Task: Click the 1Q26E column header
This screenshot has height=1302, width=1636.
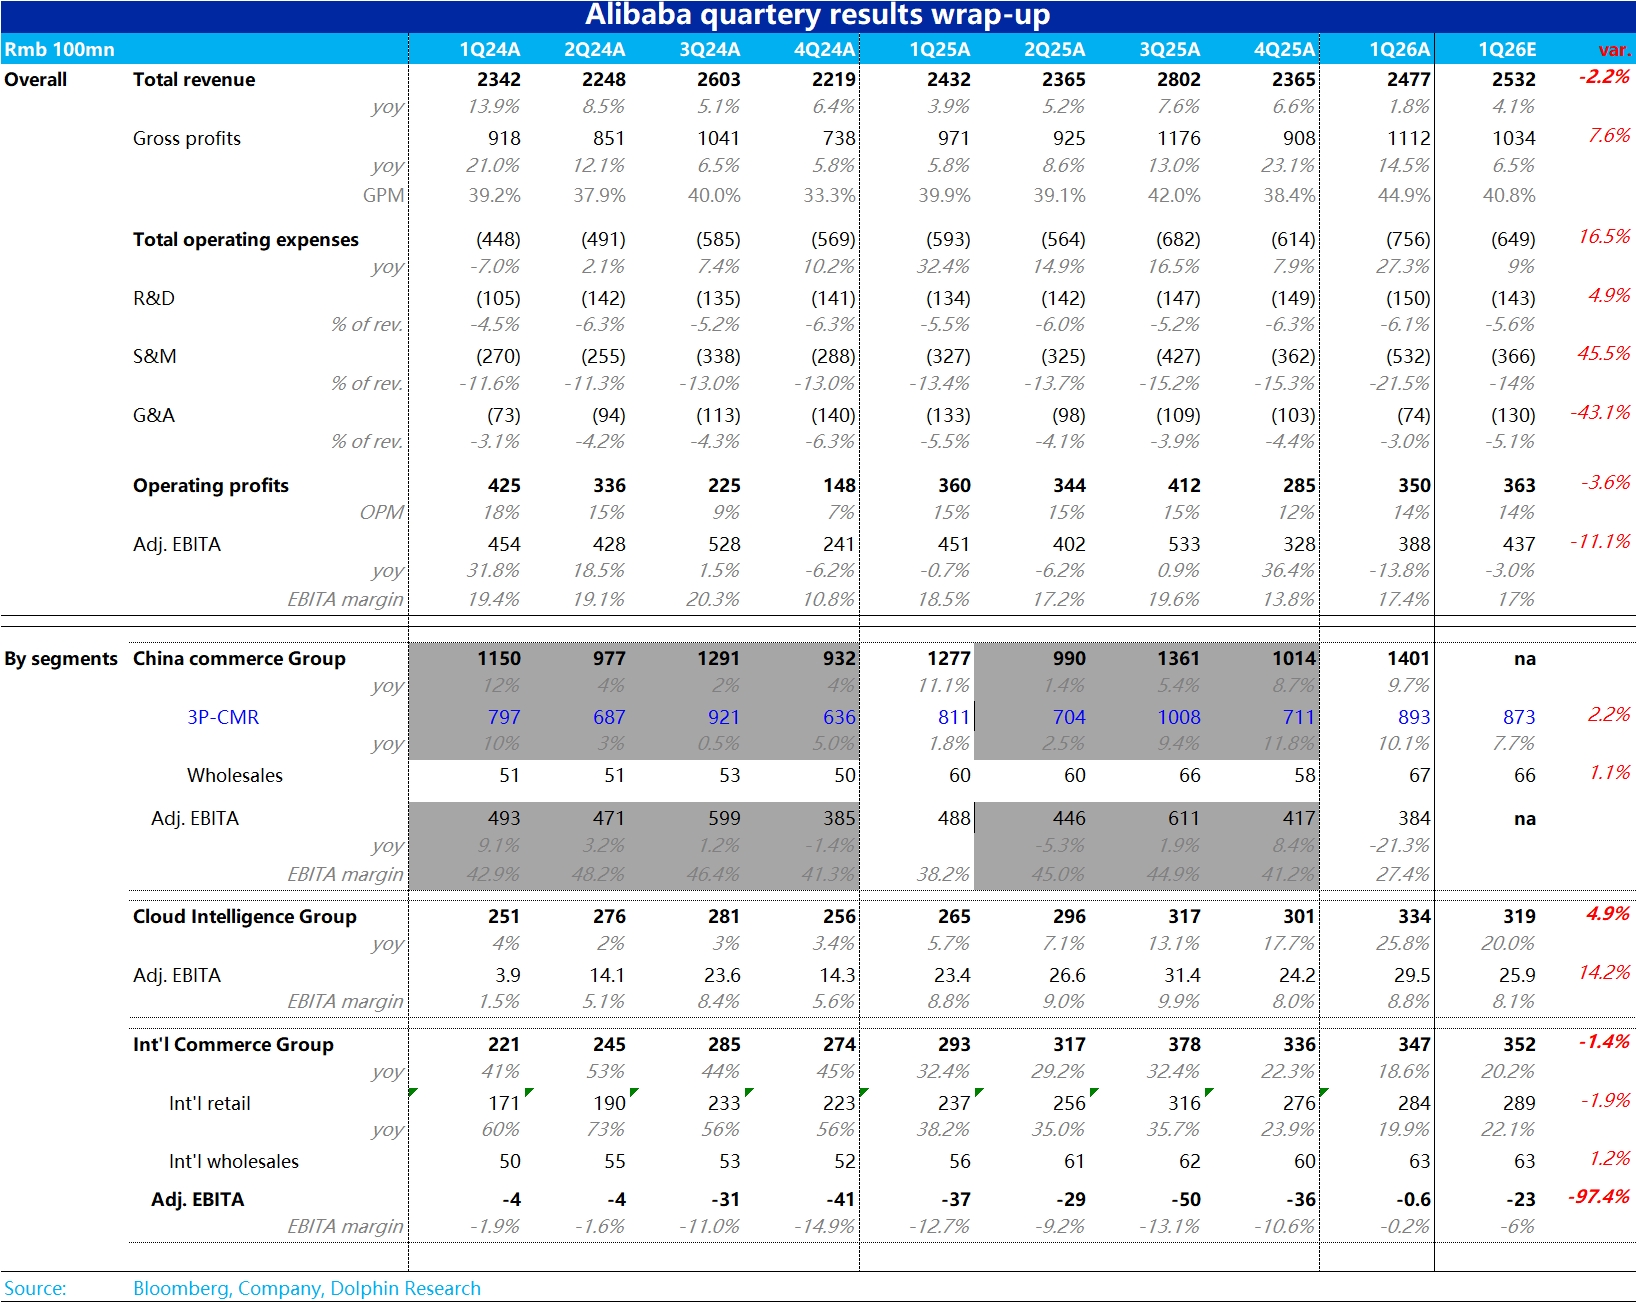Action: [x=1506, y=49]
